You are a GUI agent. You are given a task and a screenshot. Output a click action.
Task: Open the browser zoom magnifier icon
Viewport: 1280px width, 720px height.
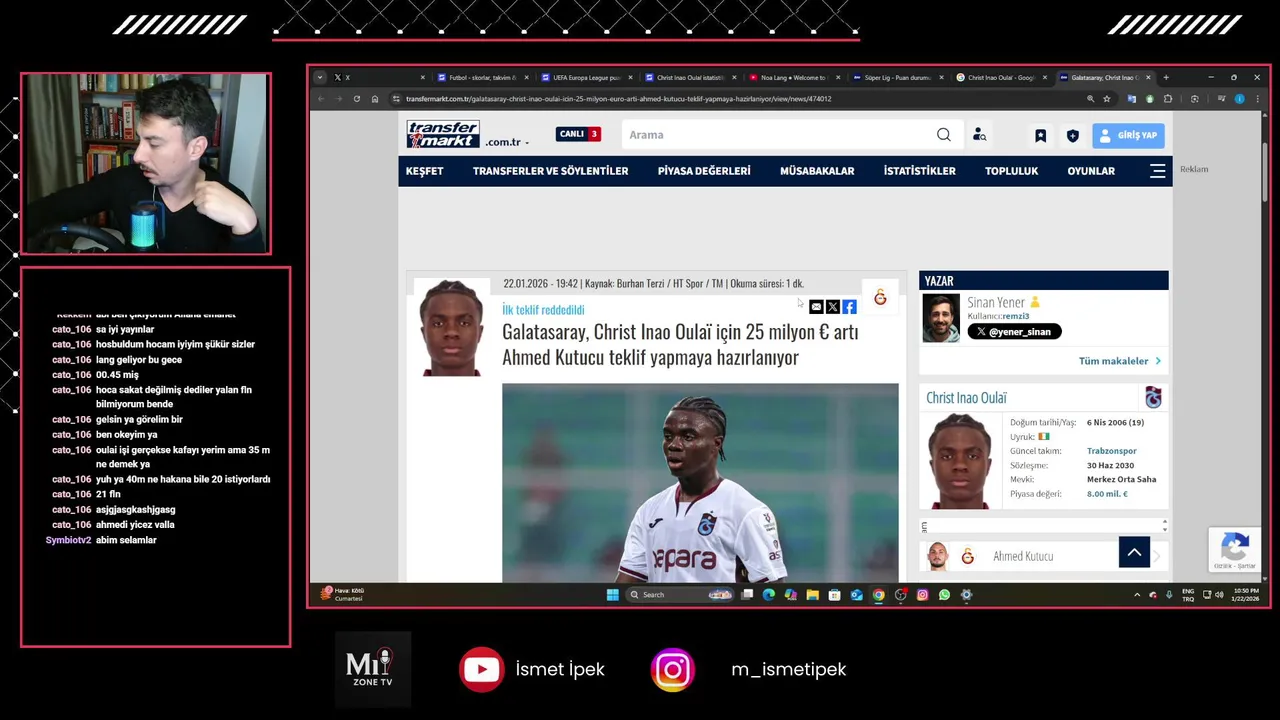(1090, 99)
